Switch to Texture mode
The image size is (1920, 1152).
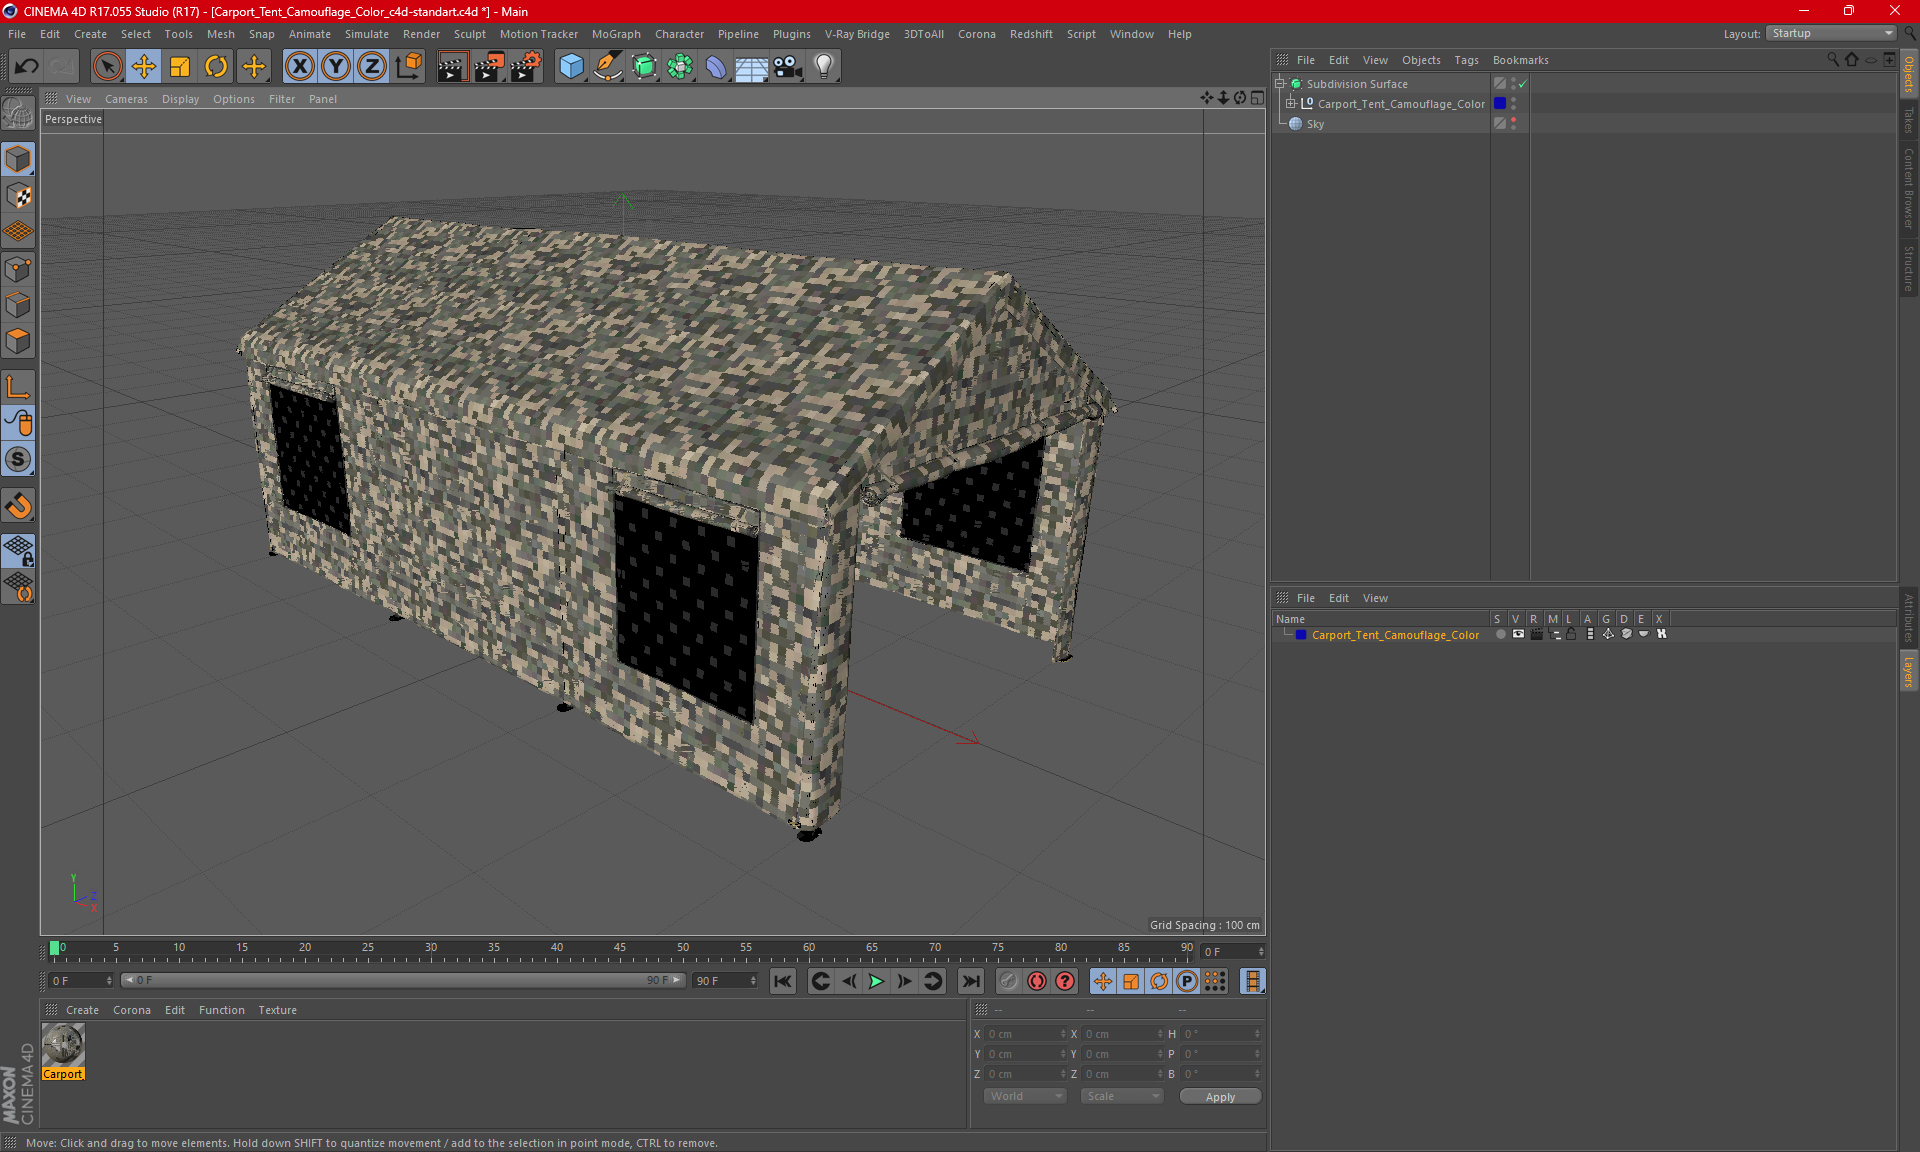pos(18,196)
